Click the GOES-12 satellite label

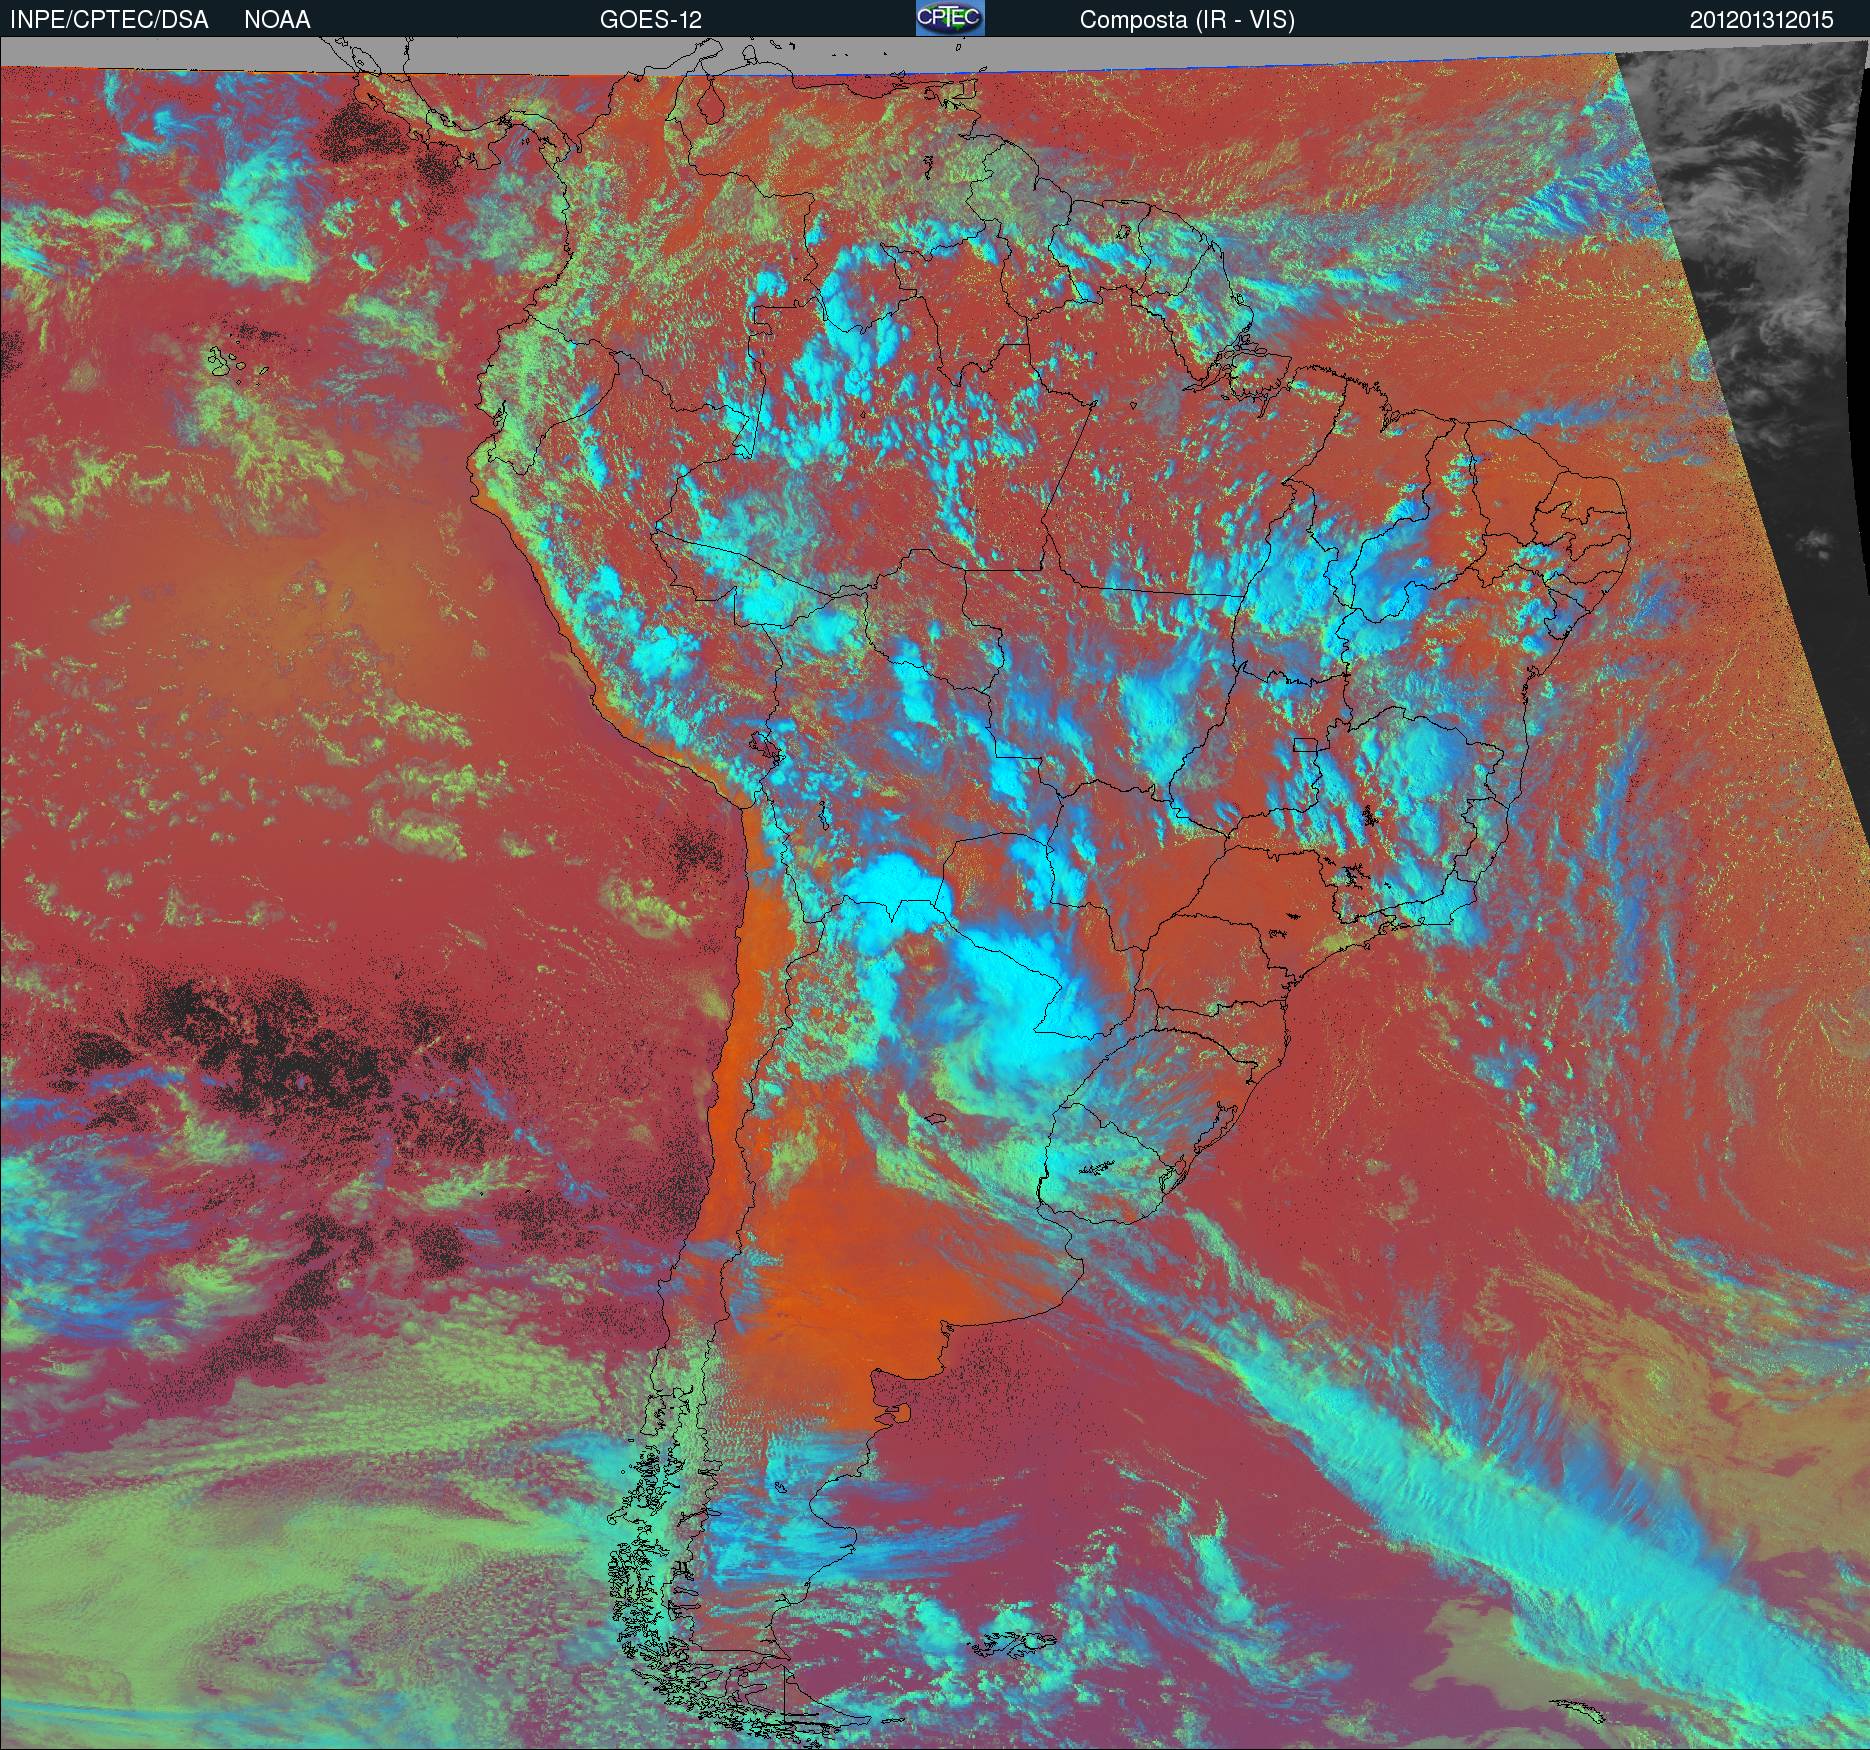pyautogui.click(x=650, y=20)
